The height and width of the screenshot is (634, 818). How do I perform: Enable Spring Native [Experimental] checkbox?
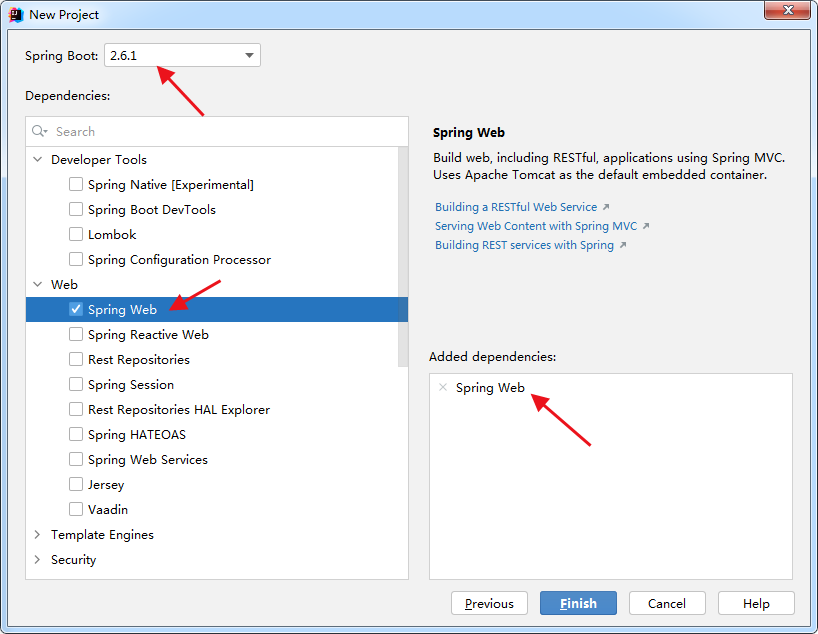click(x=76, y=184)
